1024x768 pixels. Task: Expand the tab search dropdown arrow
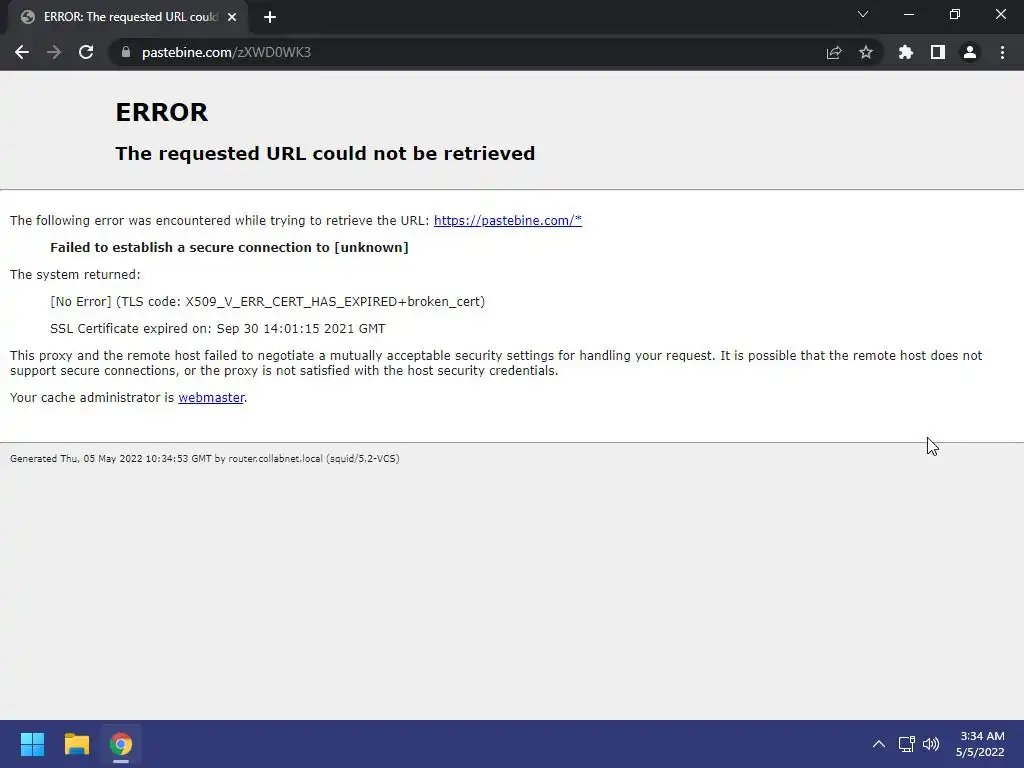[x=863, y=14]
